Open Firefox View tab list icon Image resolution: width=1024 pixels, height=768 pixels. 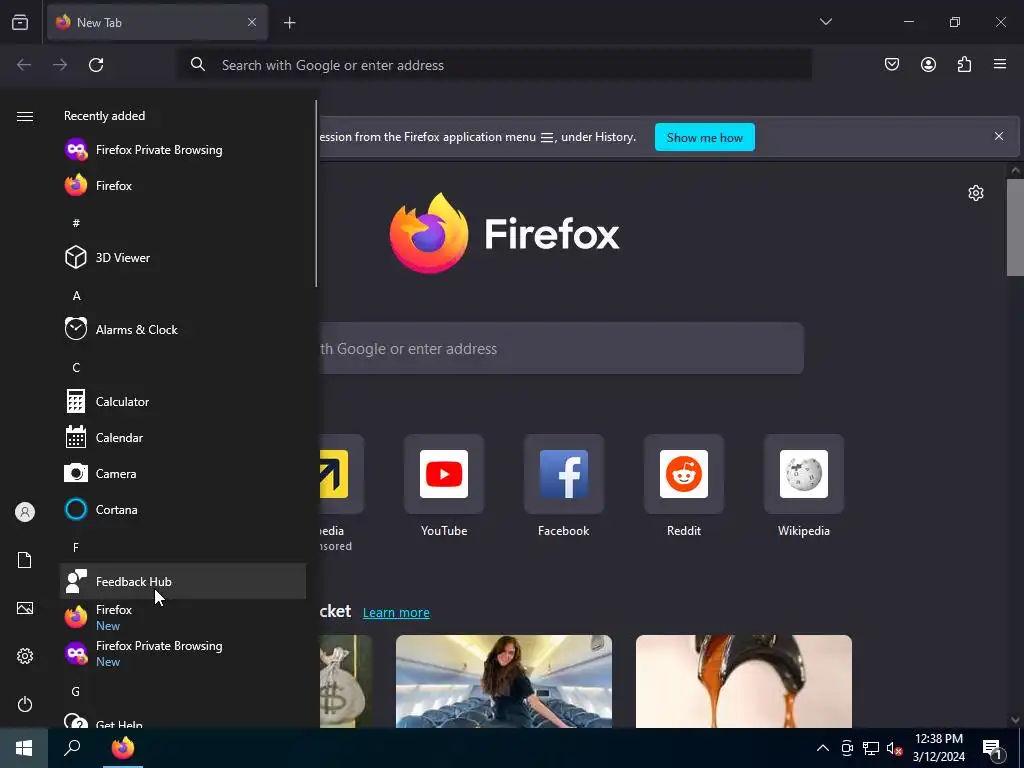(20, 22)
